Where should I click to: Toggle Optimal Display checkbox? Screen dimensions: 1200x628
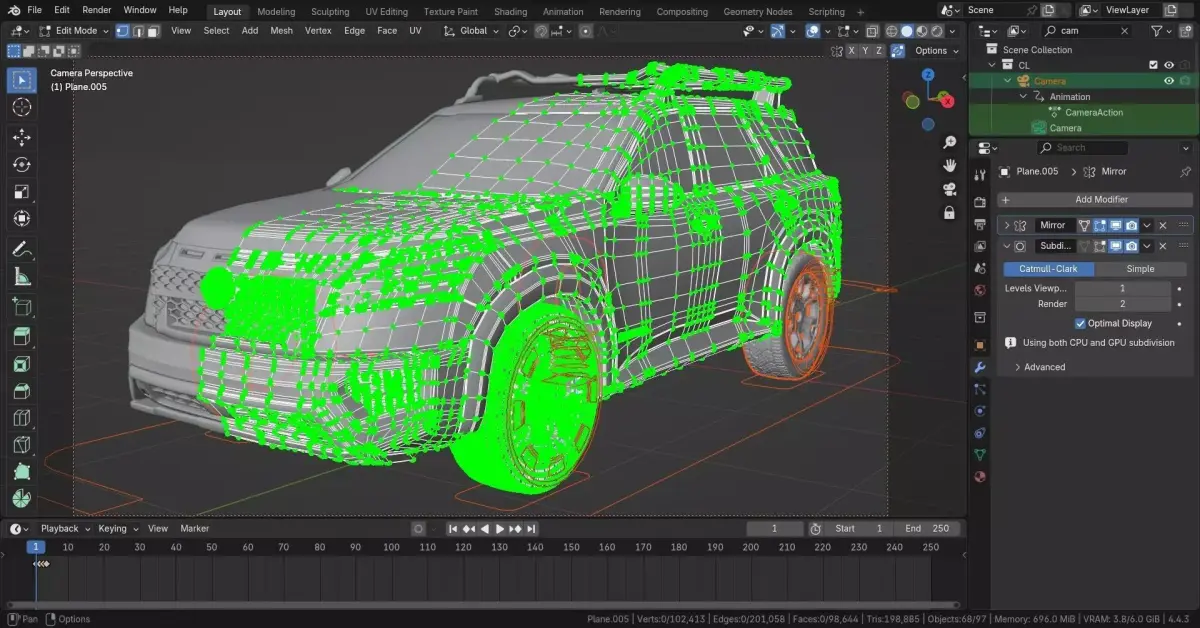1080,324
